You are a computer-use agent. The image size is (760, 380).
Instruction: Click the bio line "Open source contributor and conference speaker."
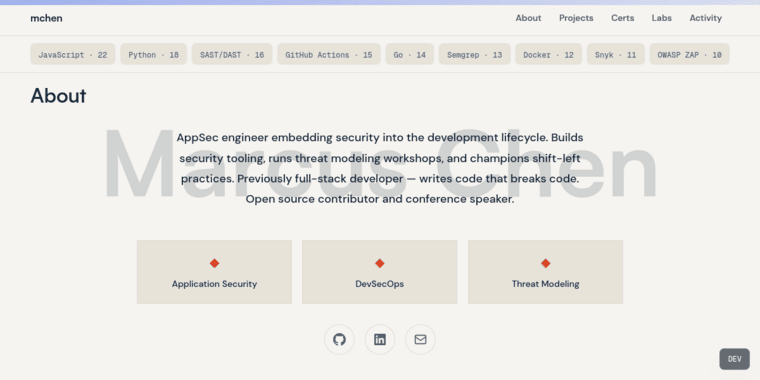point(380,199)
